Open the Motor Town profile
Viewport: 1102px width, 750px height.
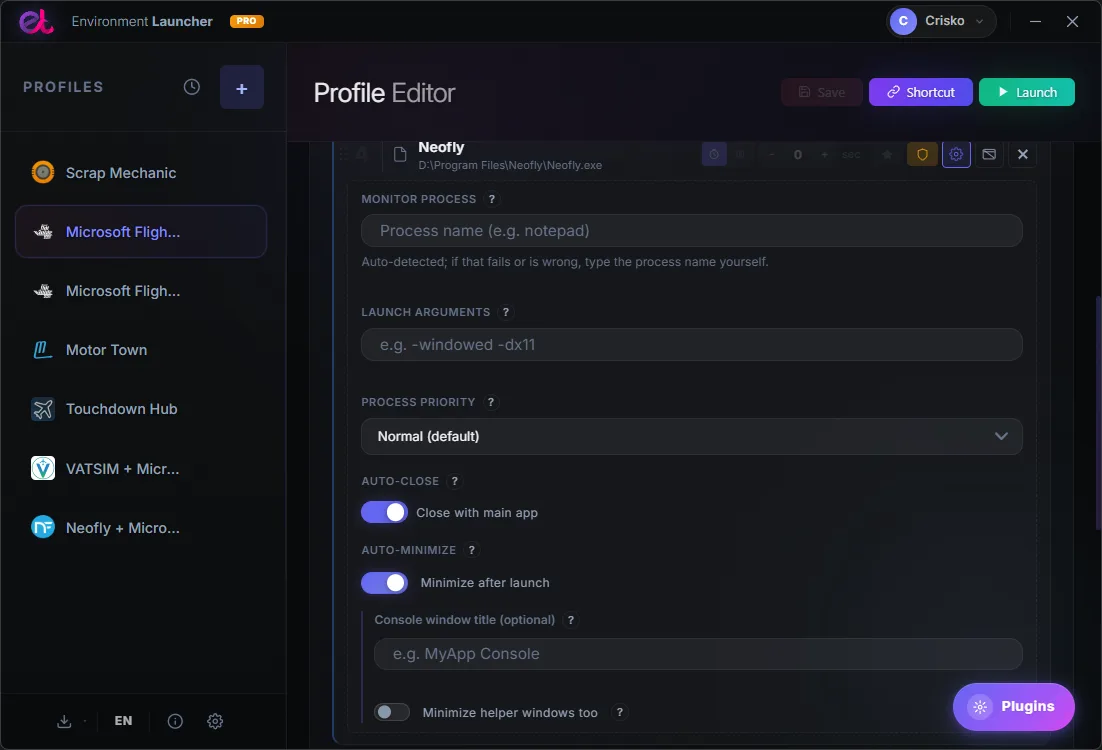pyautogui.click(x=141, y=349)
